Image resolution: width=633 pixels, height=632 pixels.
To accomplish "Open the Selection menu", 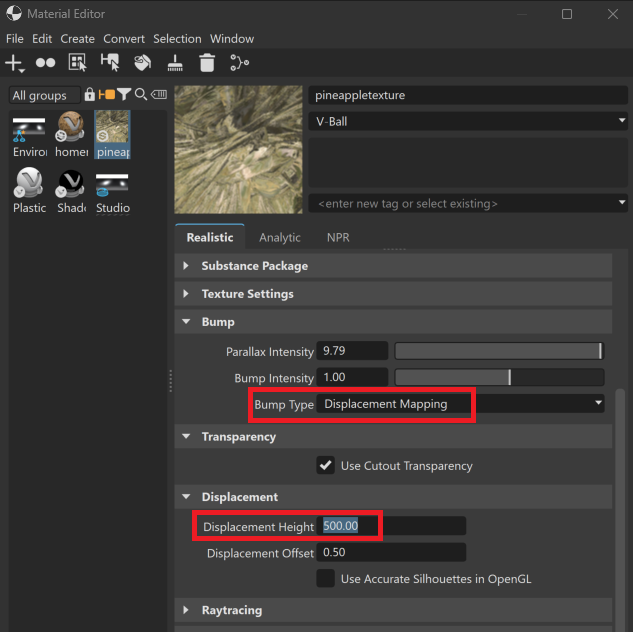I will click(x=177, y=39).
